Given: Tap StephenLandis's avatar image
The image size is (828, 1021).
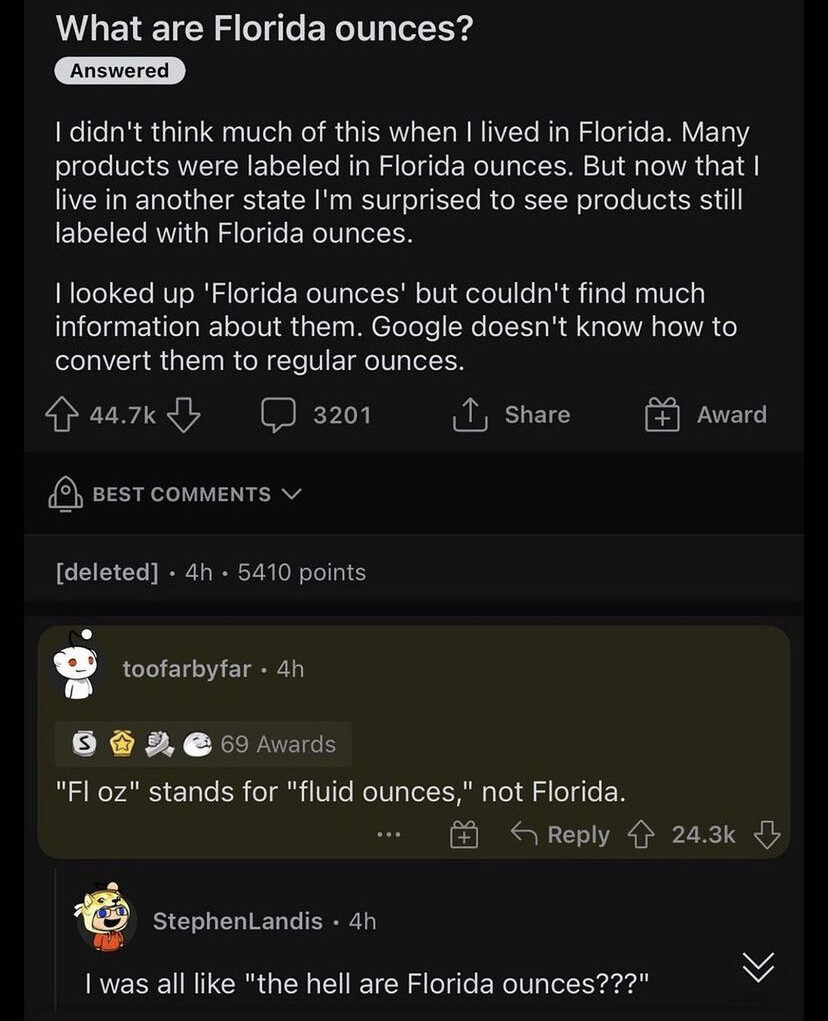Looking at the screenshot, I should [106, 916].
